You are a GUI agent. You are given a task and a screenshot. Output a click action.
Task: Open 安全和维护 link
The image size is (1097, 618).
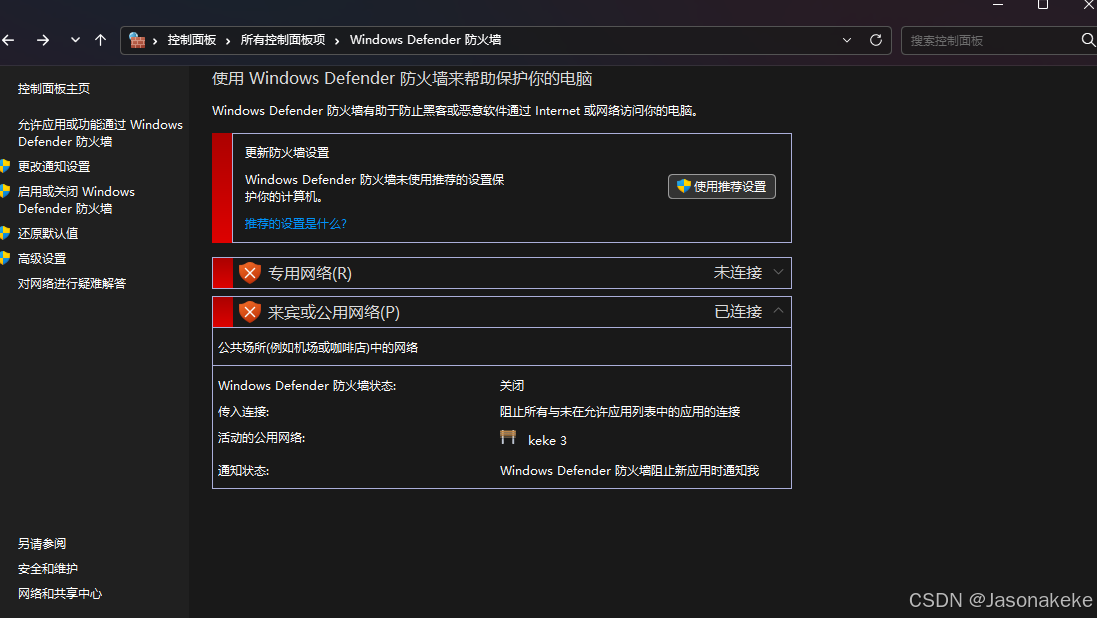click(x=48, y=569)
